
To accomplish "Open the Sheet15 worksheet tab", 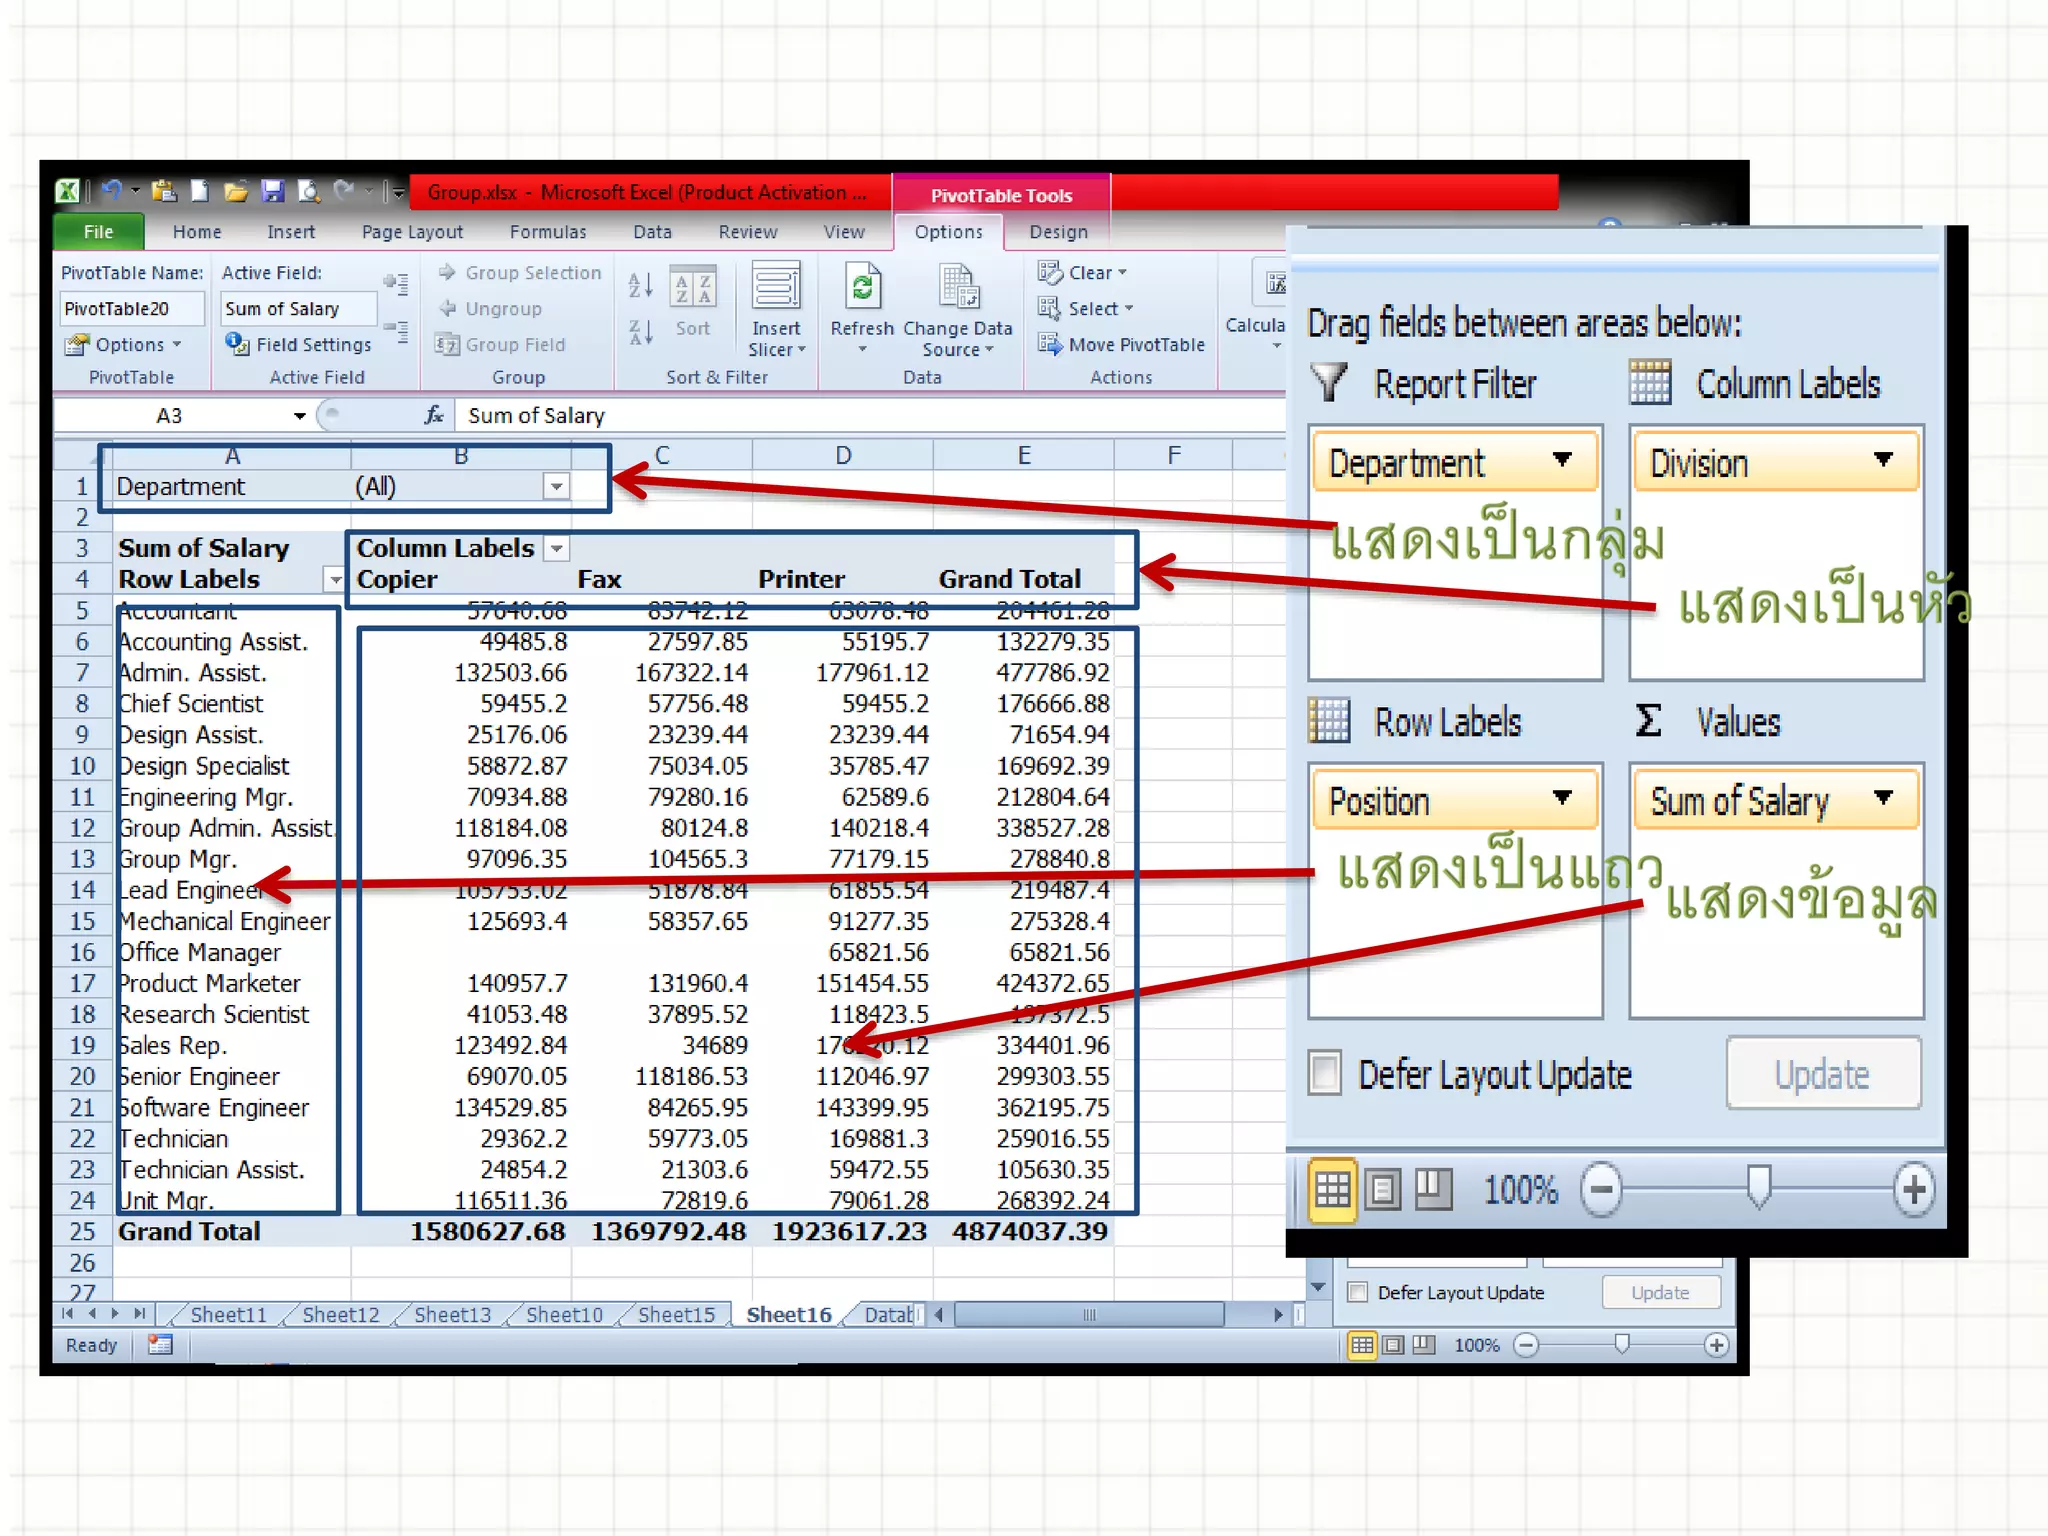I will 676,1314.
